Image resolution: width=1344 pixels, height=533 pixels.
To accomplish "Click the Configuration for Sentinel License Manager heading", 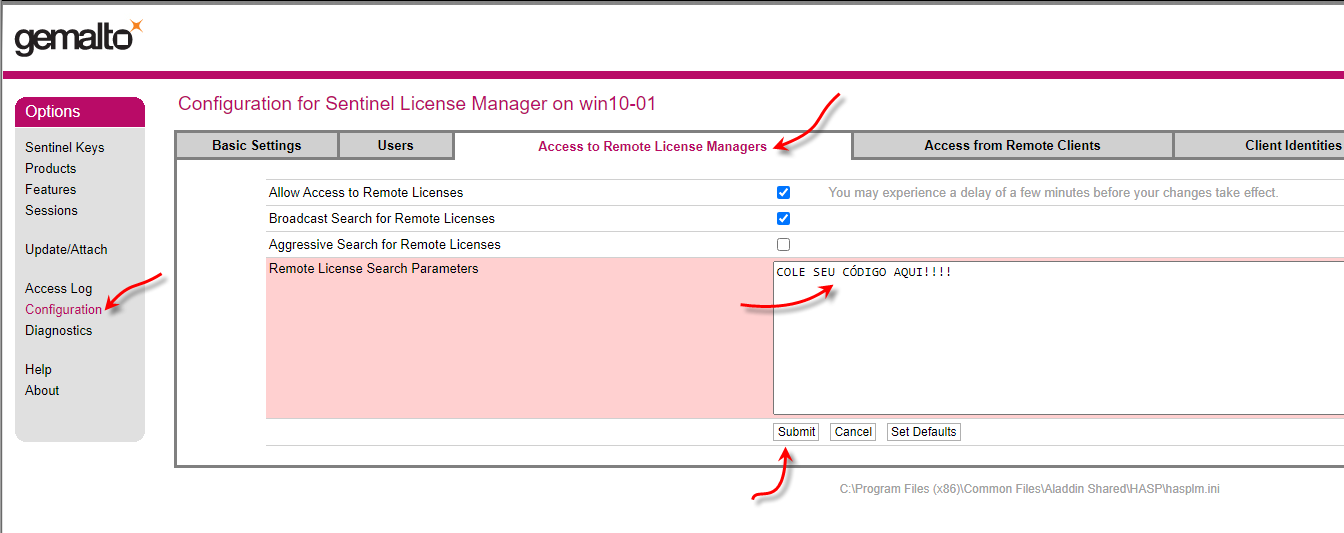I will point(417,103).
